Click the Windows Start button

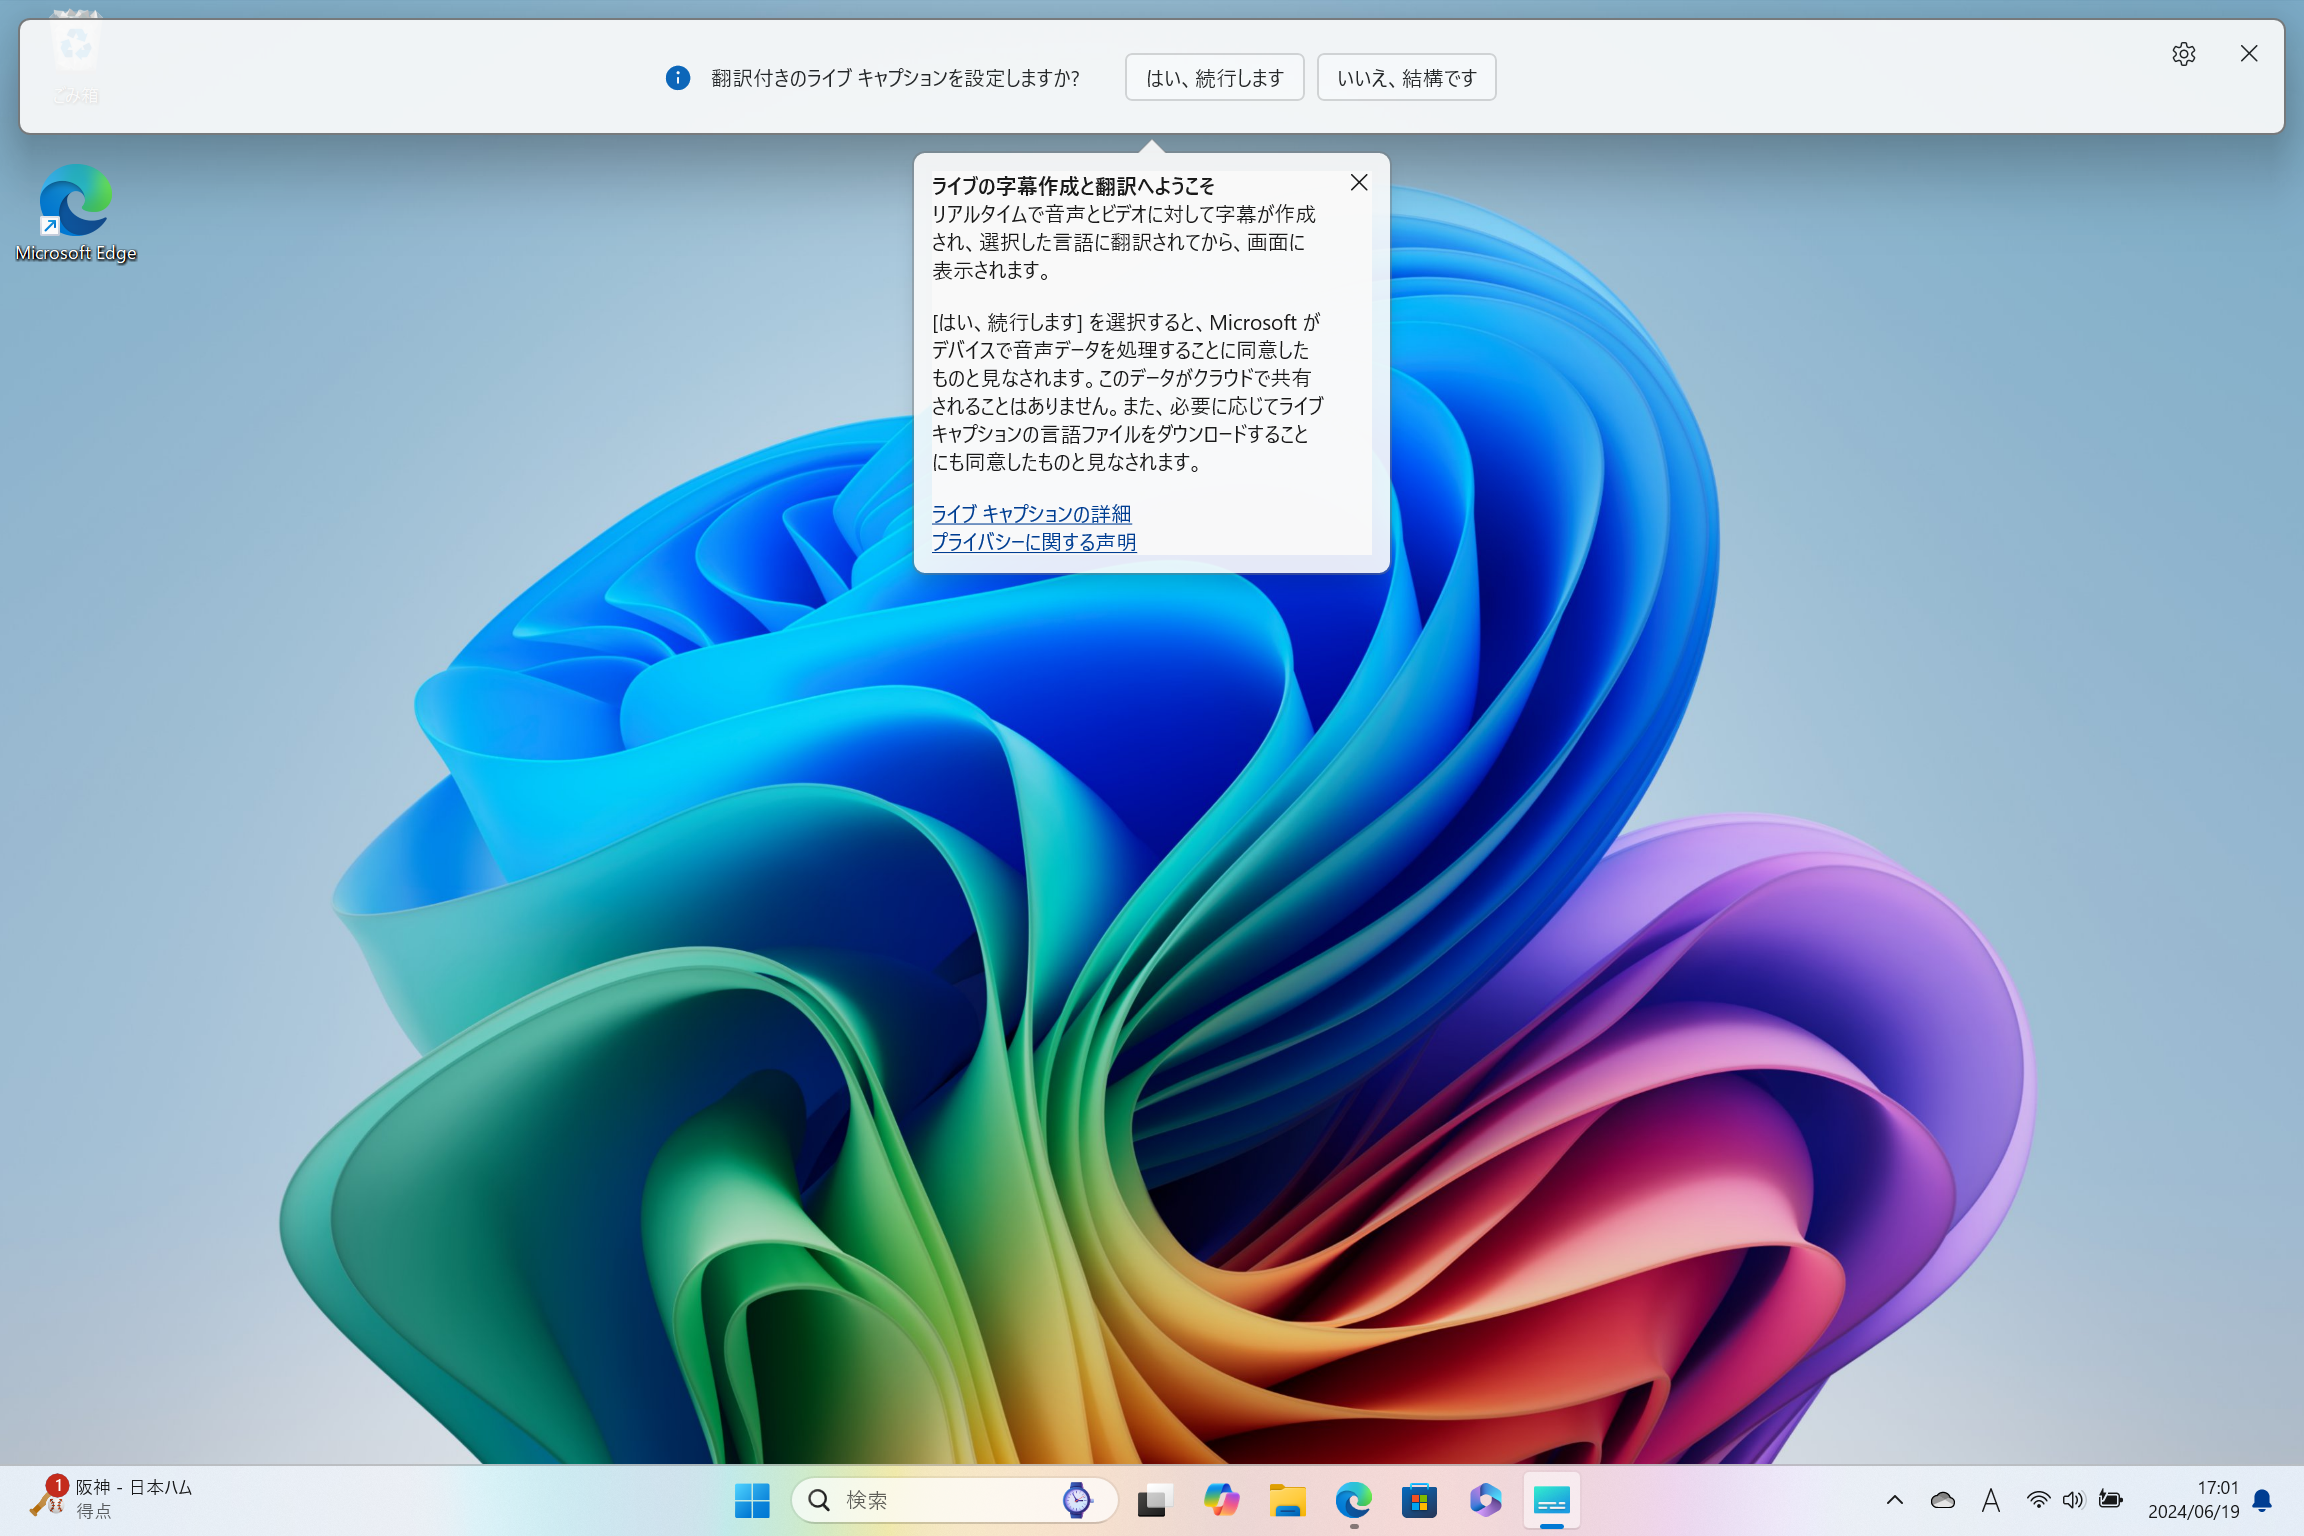tap(752, 1500)
